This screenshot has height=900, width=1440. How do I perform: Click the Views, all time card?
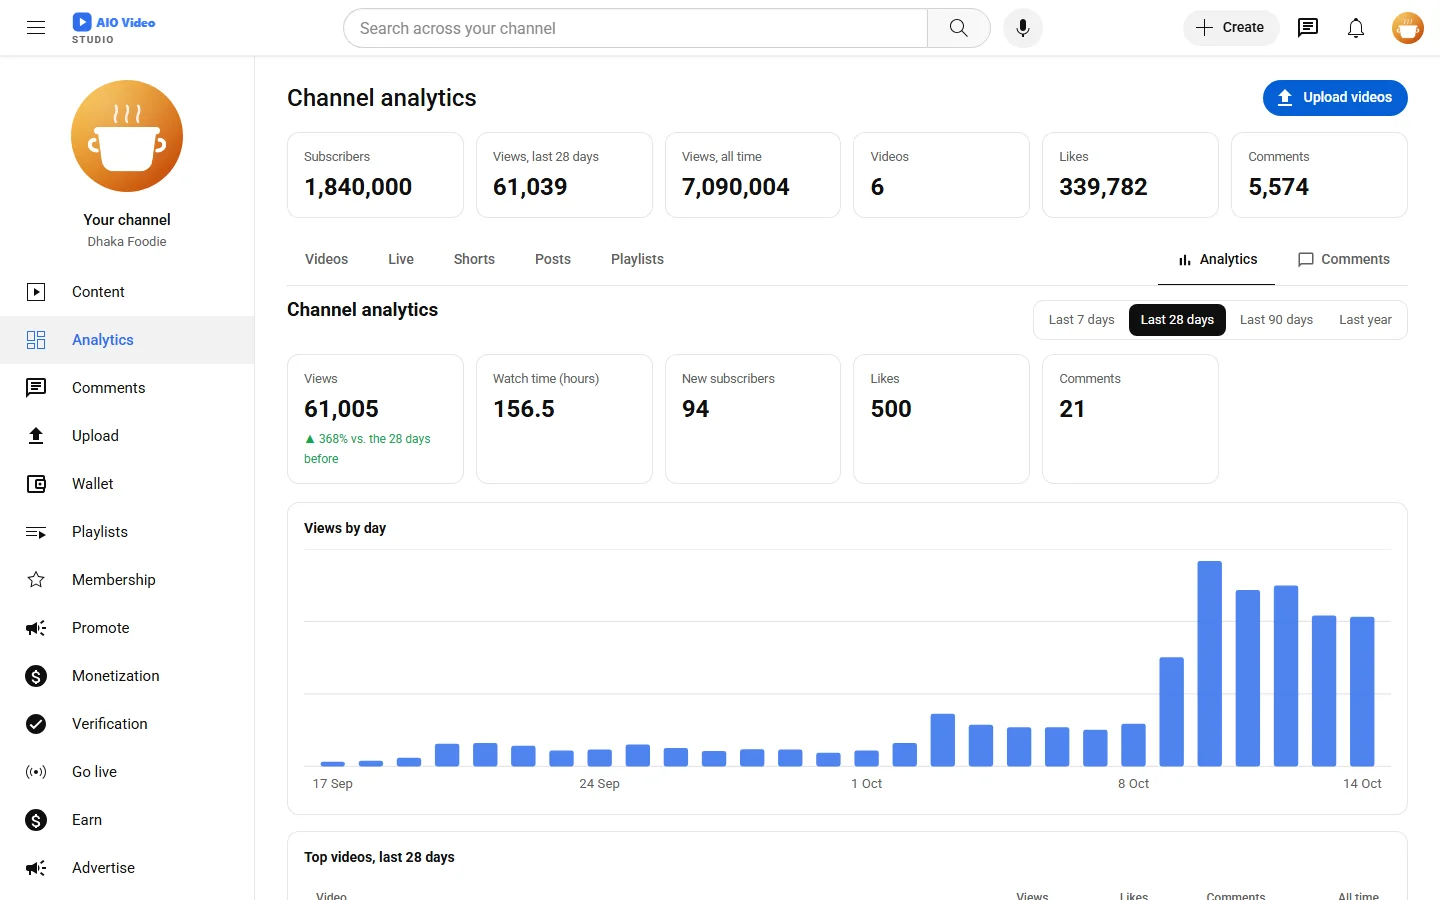753,175
